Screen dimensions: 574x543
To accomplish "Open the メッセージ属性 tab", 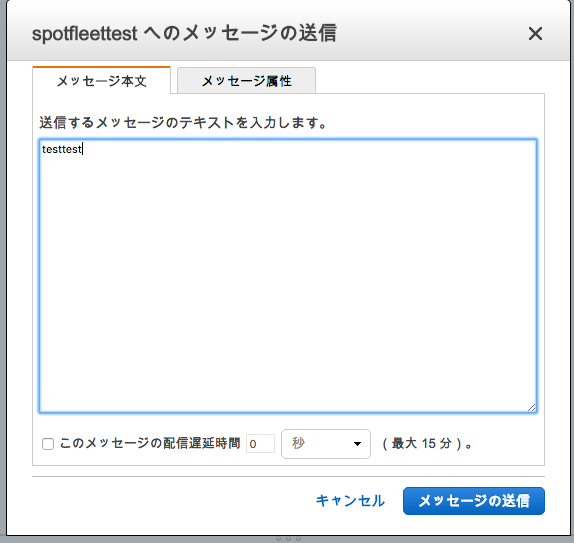I will pos(246,81).
